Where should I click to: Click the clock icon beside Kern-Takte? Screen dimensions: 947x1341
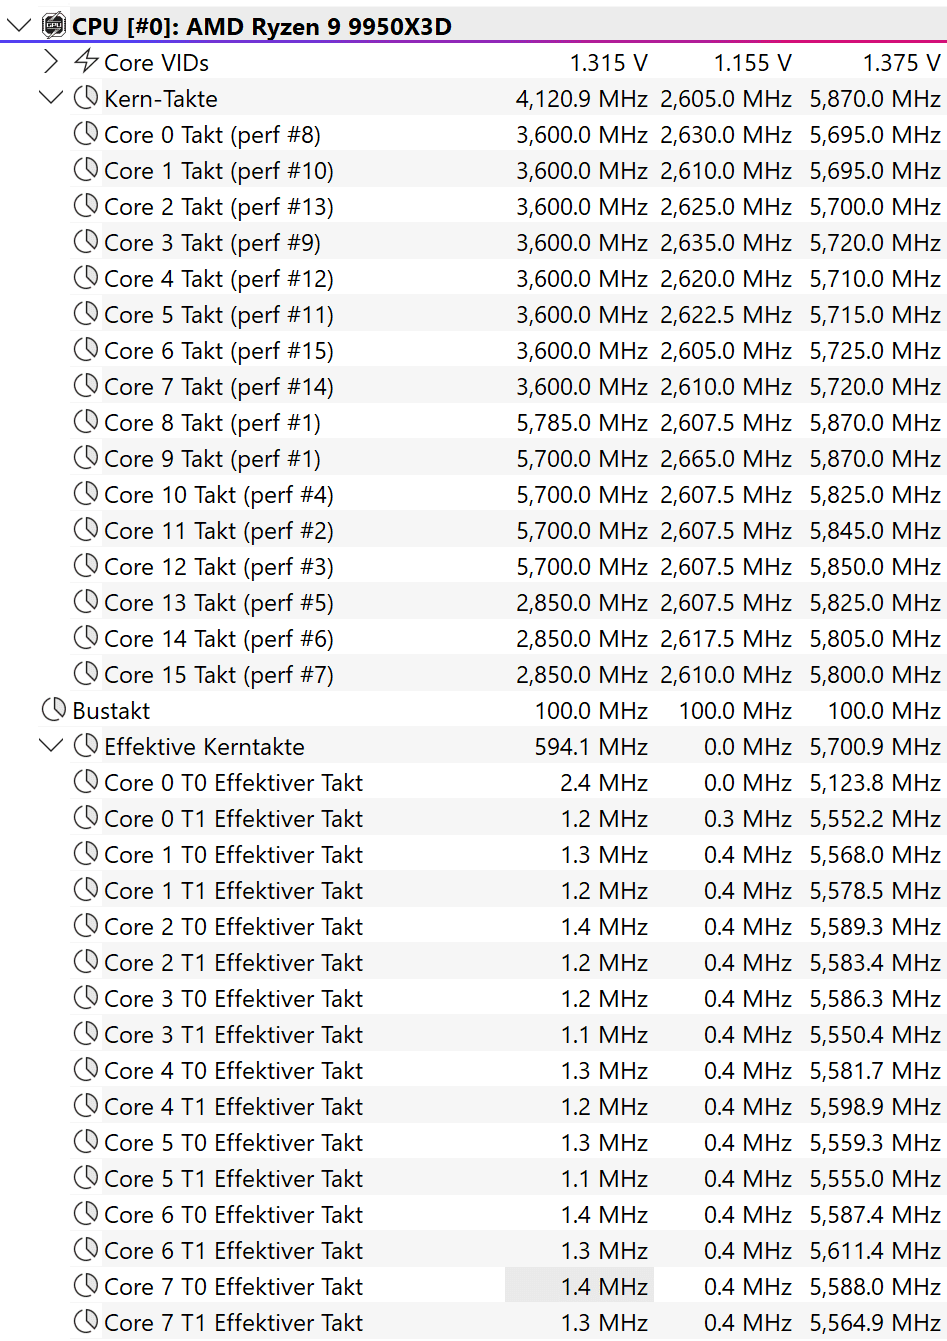click(86, 98)
